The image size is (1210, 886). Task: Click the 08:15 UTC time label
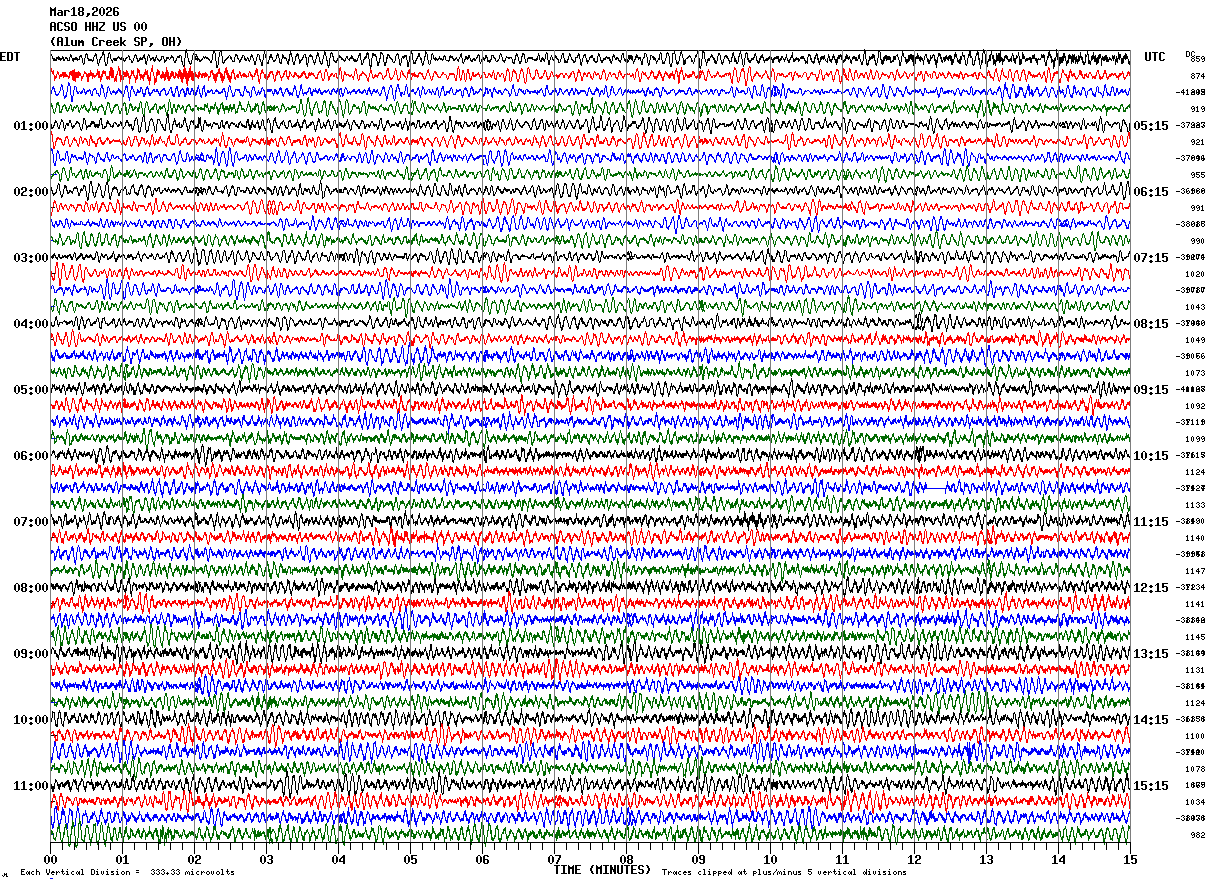click(1151, 324)
